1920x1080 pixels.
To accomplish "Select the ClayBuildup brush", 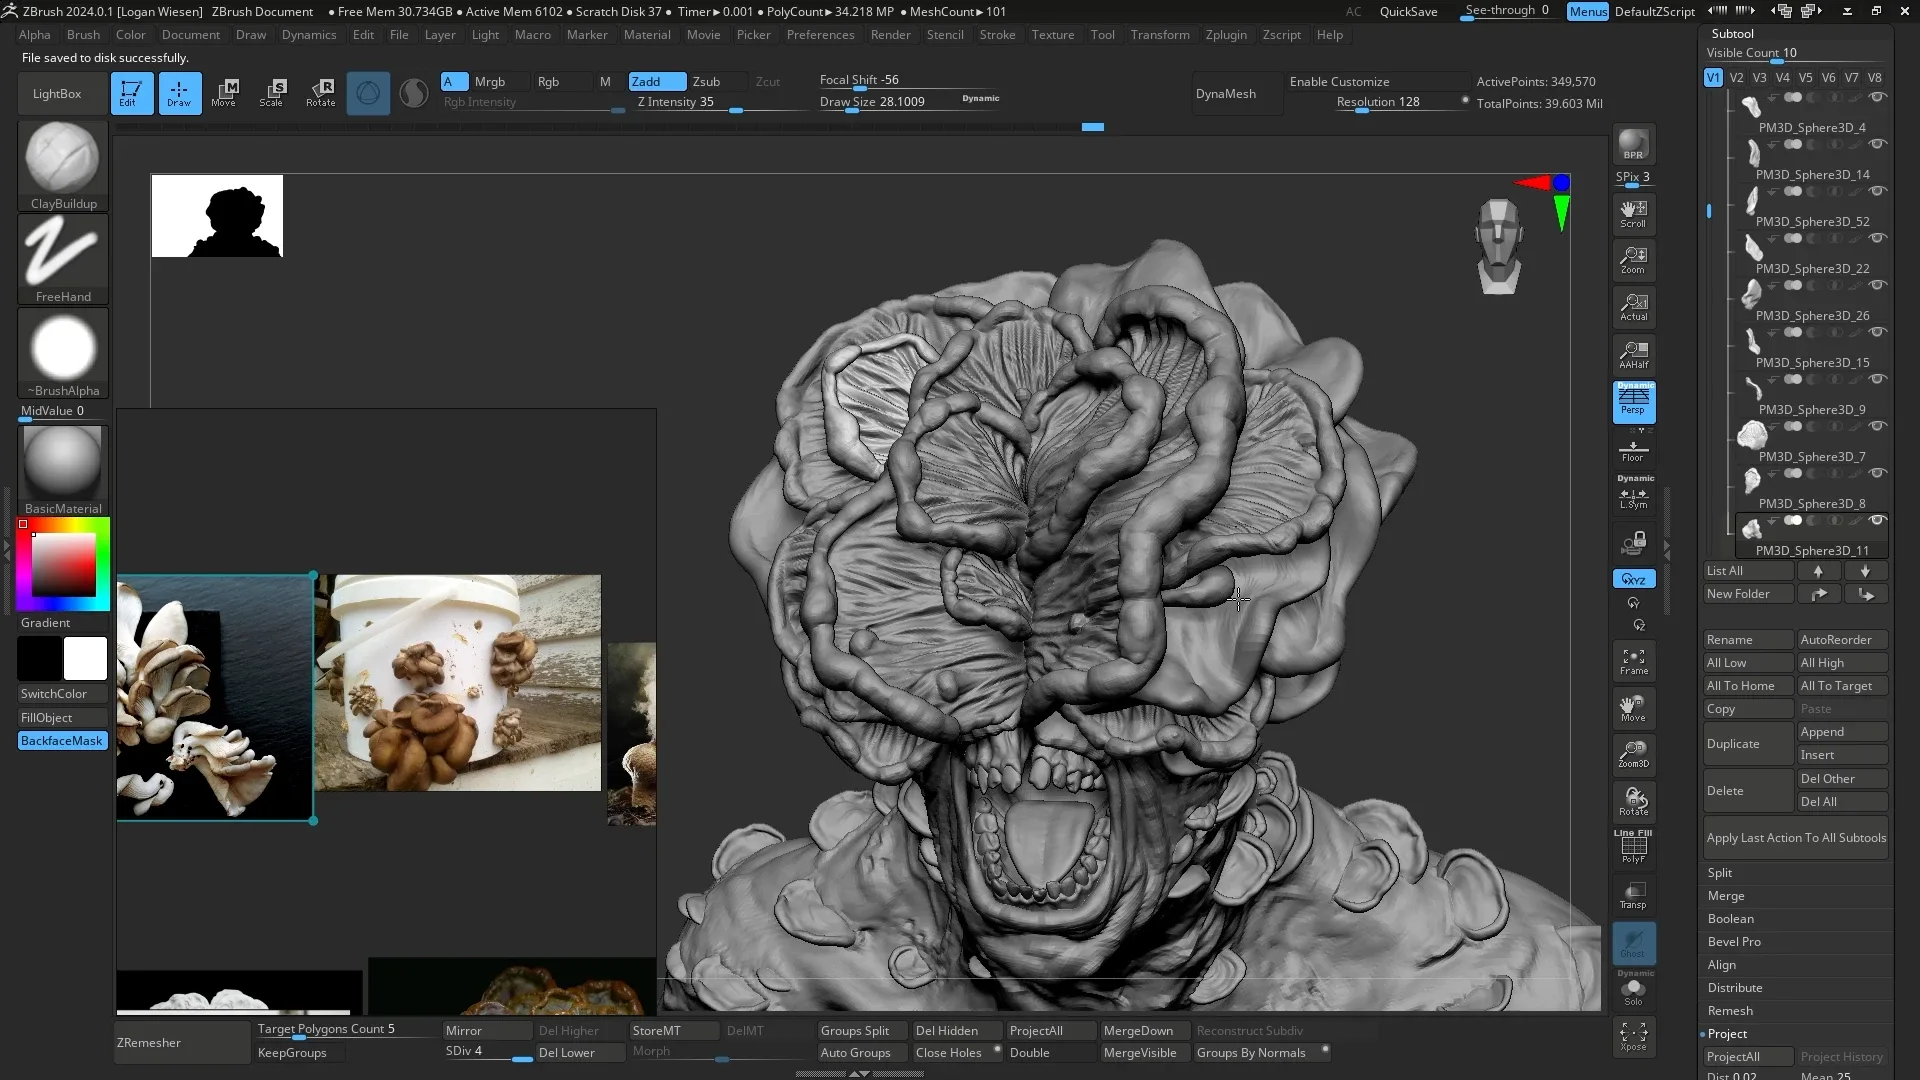I will coord(61,160).
